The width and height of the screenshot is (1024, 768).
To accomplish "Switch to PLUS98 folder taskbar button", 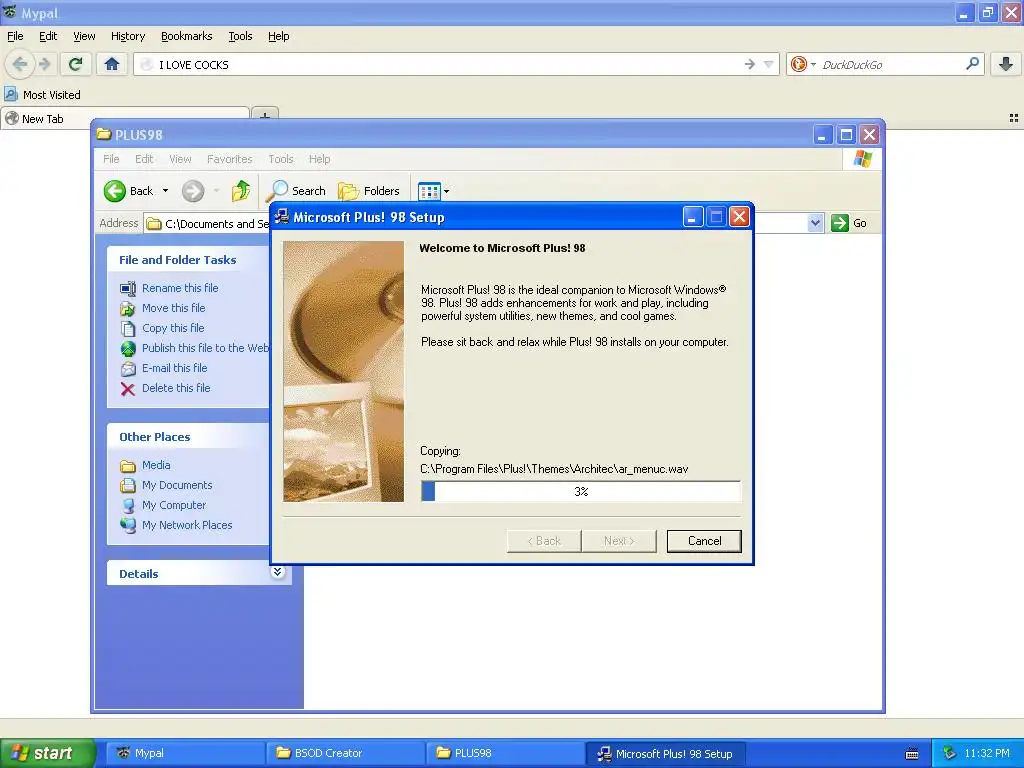I will (505, 753).
